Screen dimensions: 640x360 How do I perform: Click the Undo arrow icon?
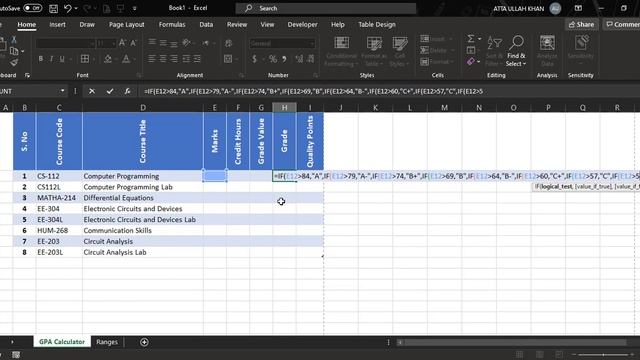pyautogui.click(x=68, y=8)
